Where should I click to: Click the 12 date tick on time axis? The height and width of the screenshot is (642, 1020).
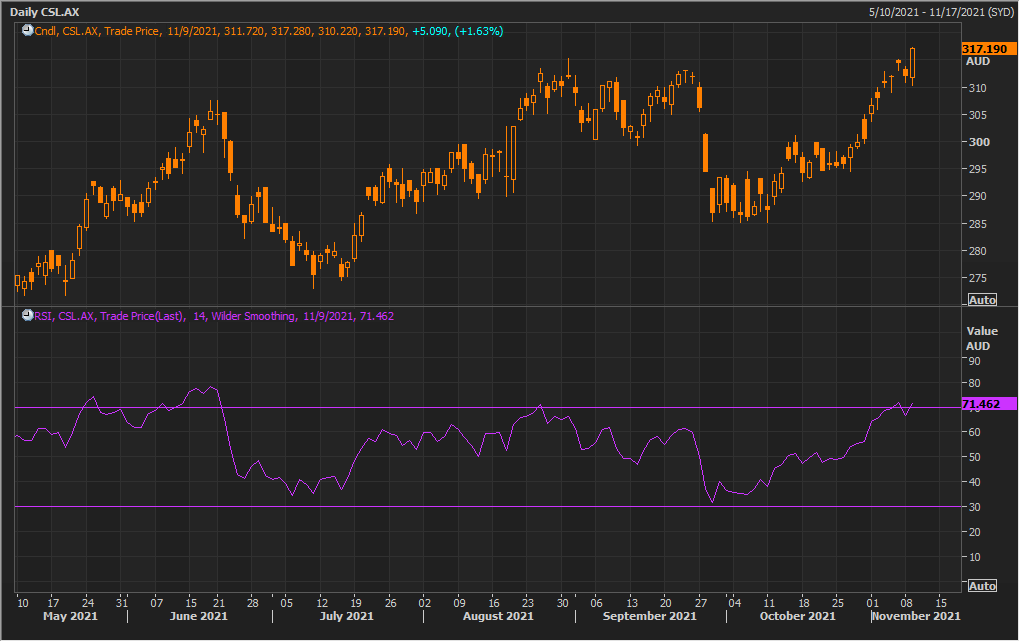pos(322,603)
